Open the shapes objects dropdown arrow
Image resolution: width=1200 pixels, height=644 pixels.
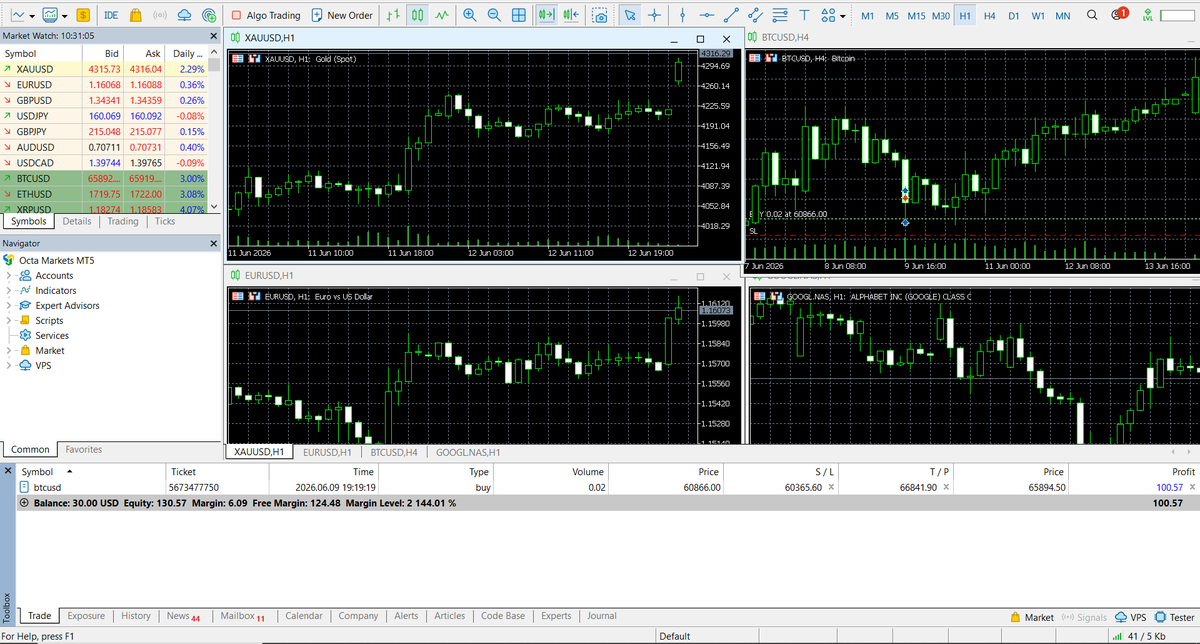(x=842, y=16)
